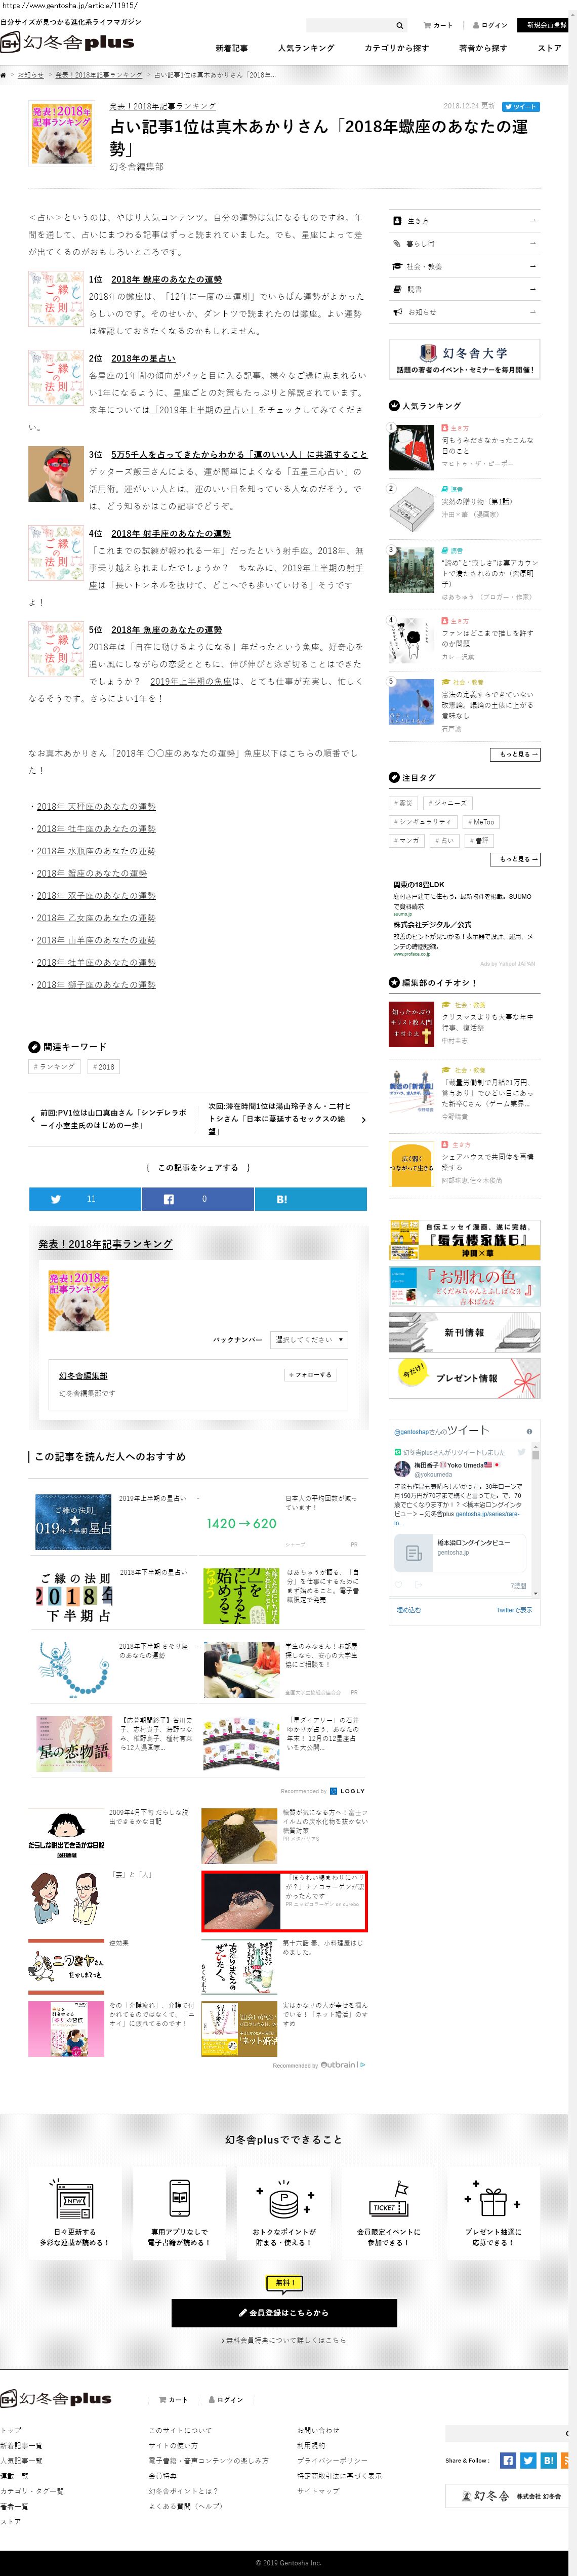Viewport: 577px width, 2576px height.
Task: Click footer Facebook follow icon
Action: pos(508,2461)
